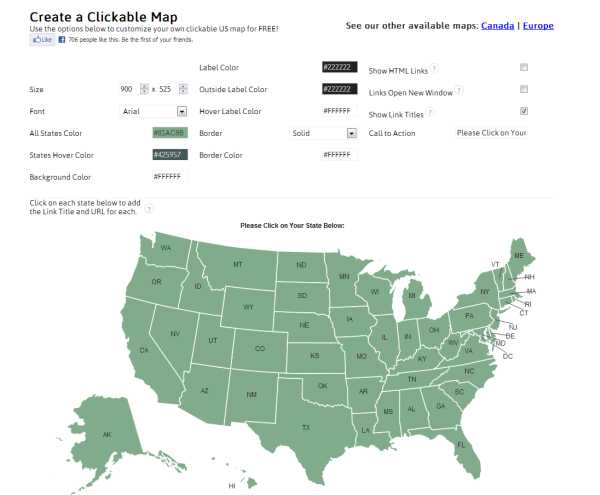Image resolution: width=600 pixels, height=495 pixels.
Task: Open the Europe map link
Action: click(538, 26)
